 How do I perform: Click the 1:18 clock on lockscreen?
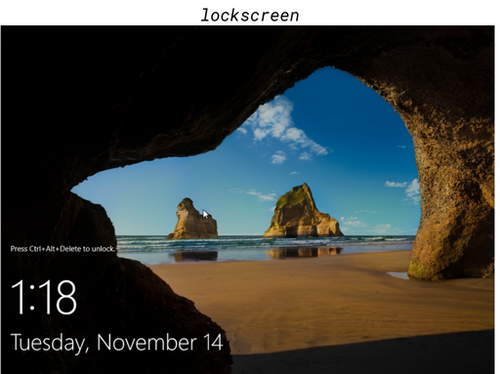44,297
